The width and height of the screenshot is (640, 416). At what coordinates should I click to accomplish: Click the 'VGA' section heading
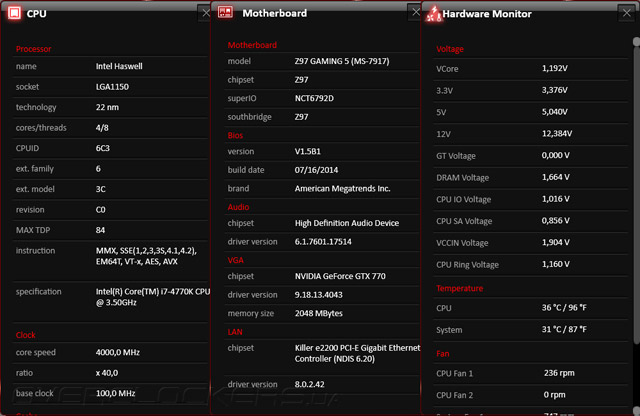click(x=236, y=260)
